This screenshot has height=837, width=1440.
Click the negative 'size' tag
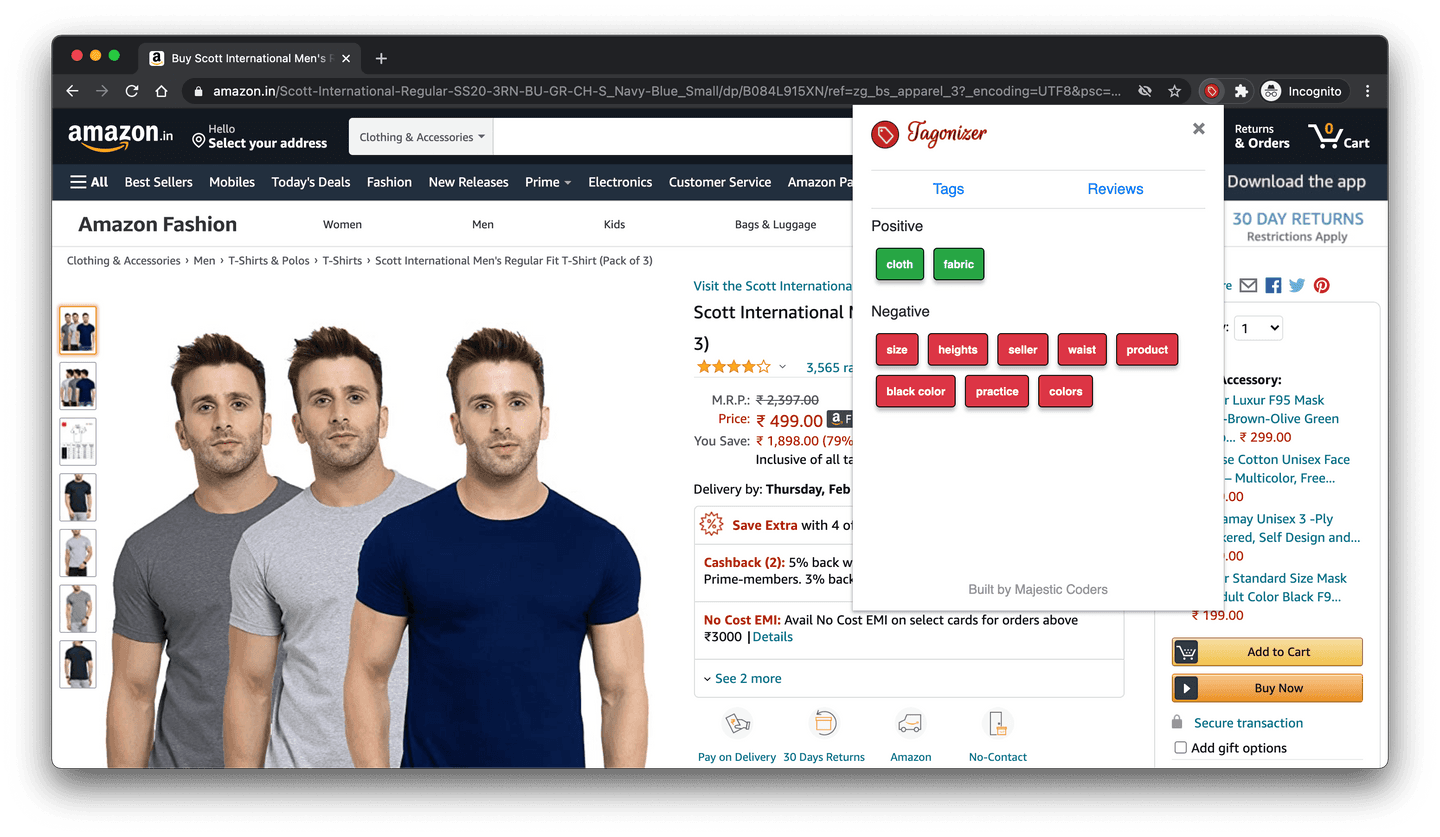897,350
